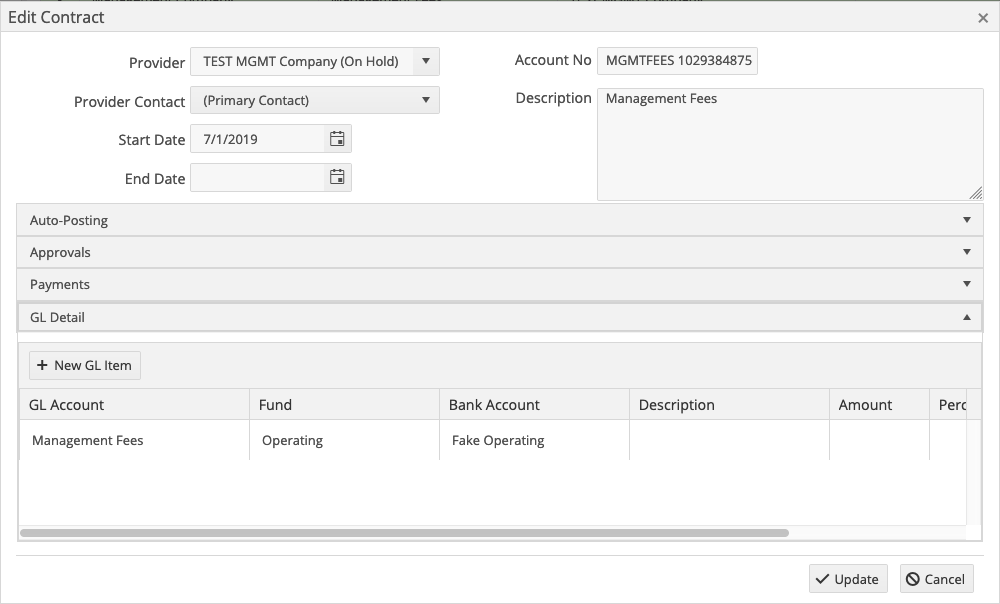
Task: Close the Edit Contract dialog
Action: [x=983, y=18]
